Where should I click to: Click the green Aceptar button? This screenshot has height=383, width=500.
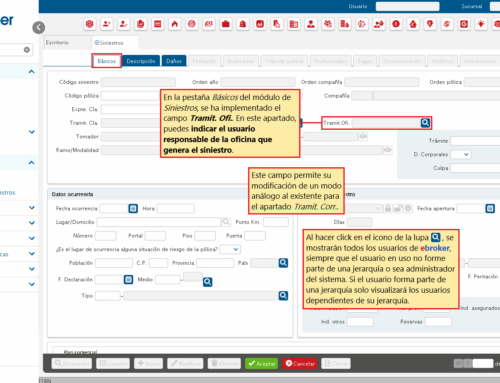coord(262,363)
